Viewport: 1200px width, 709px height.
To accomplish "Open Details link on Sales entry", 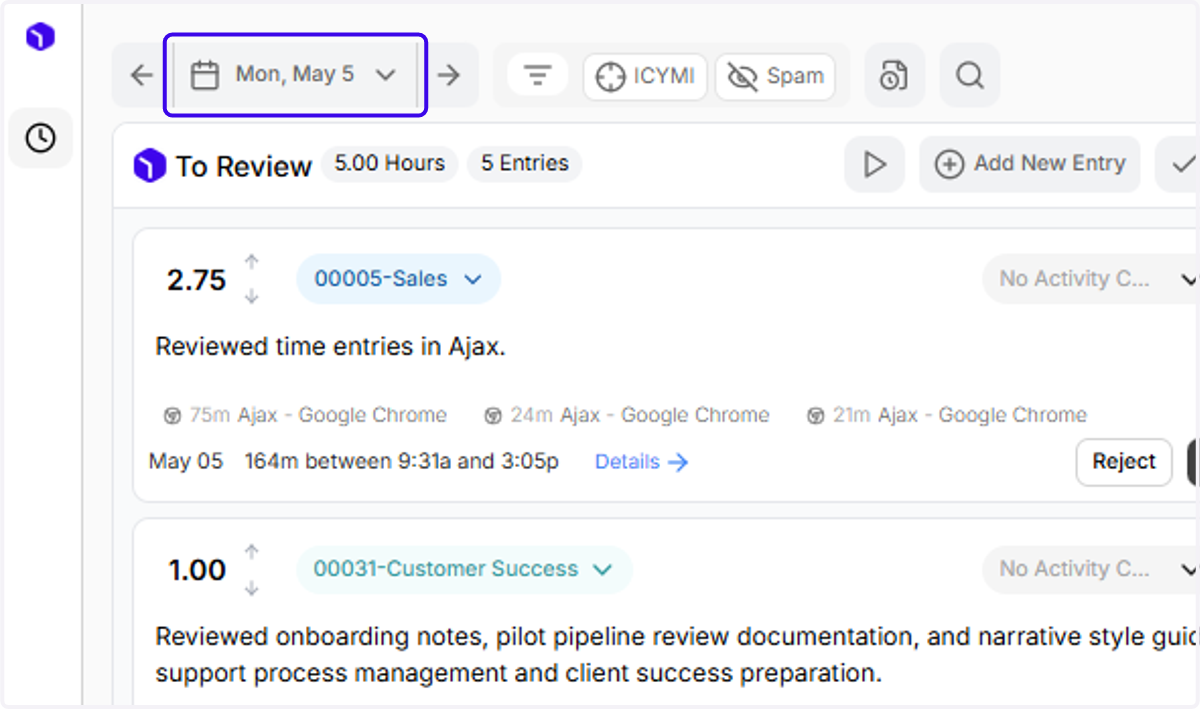I will pyautogui.click(x=641, y=462).
